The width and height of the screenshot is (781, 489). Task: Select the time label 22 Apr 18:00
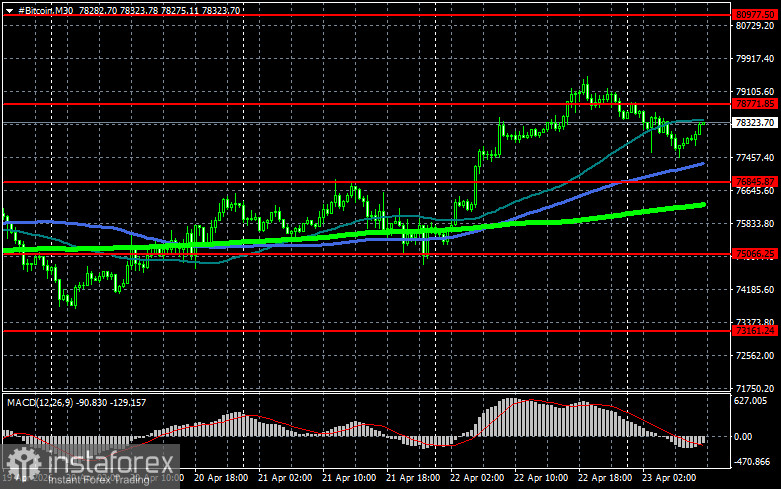click(x=605, y=478)
